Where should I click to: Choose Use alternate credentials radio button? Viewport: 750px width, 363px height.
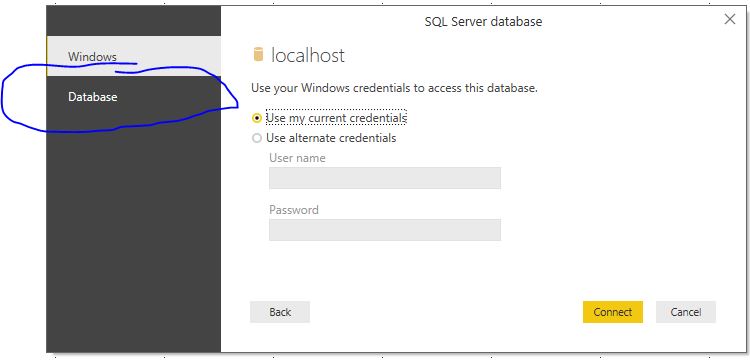pos(257,138)
